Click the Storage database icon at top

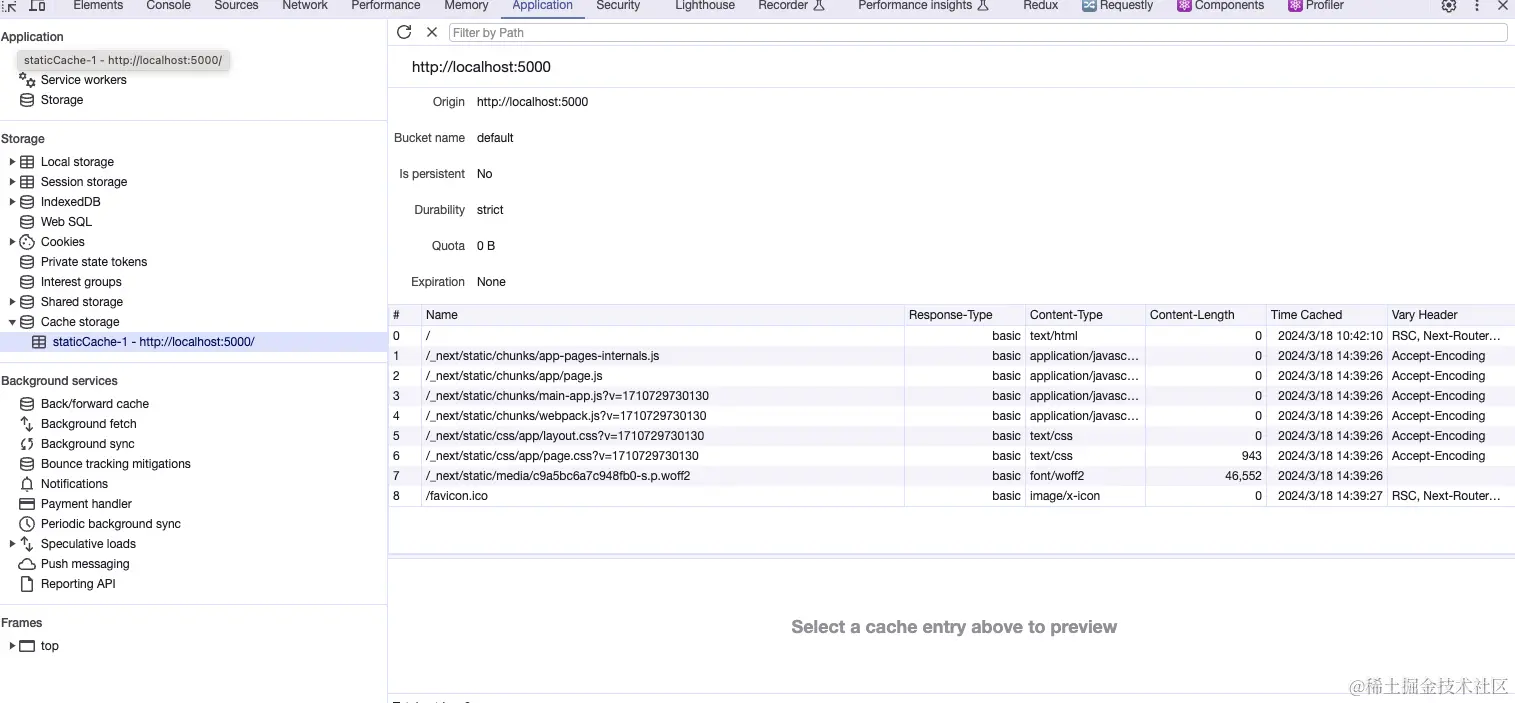coord(27,100)
